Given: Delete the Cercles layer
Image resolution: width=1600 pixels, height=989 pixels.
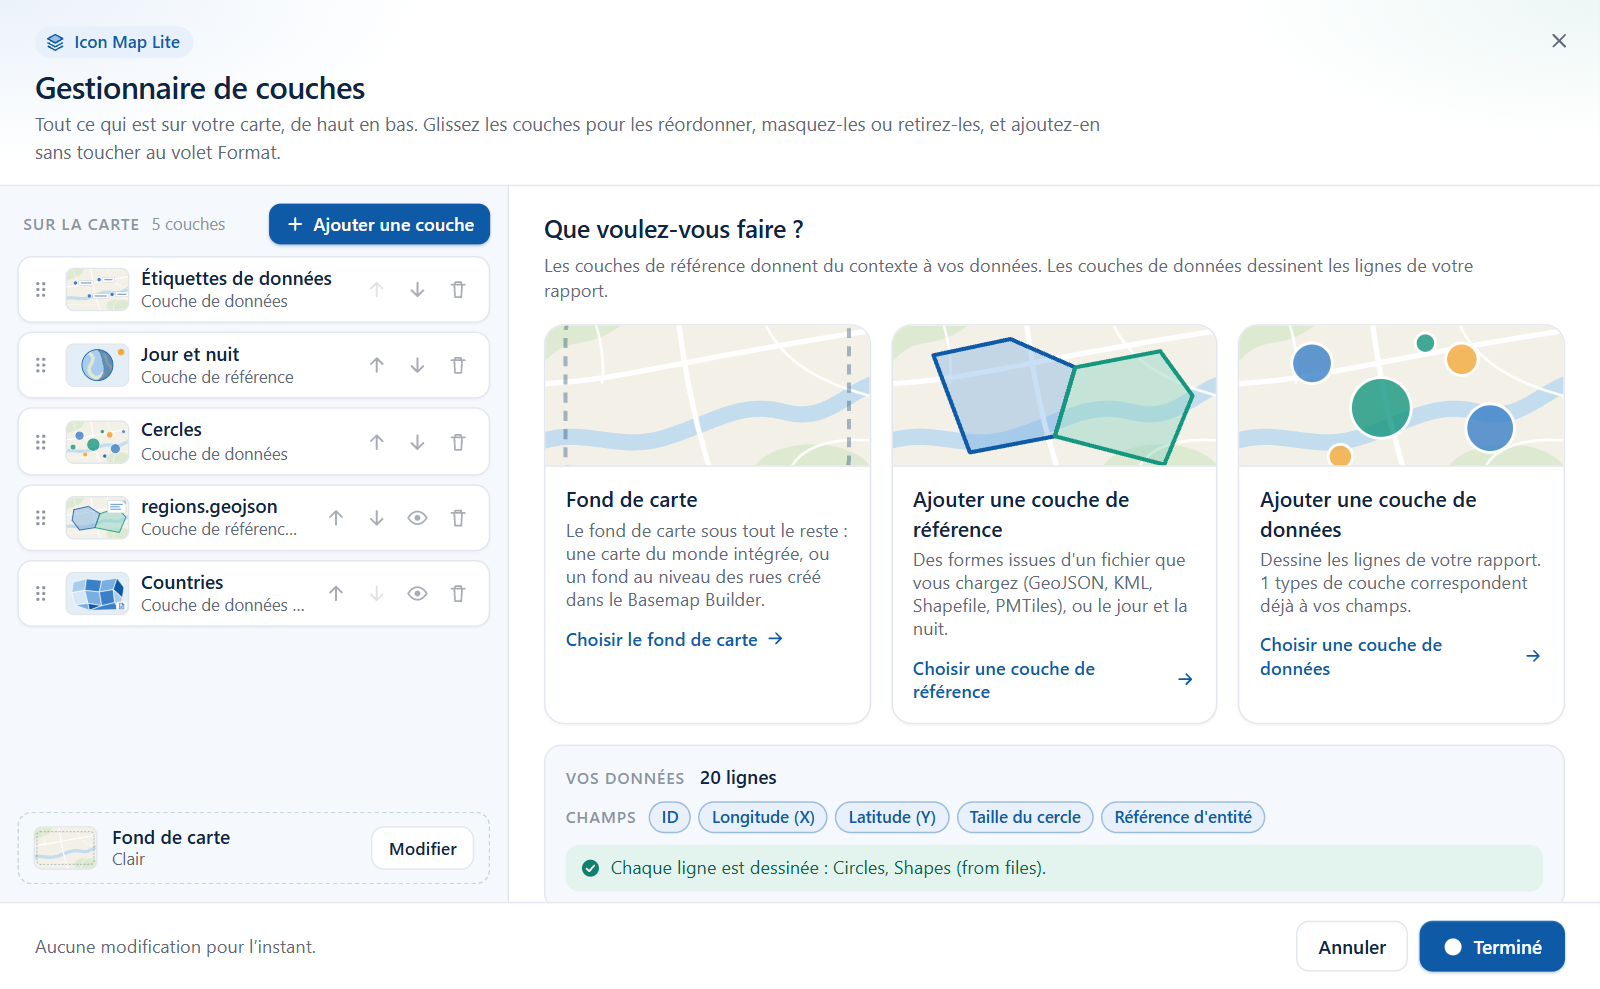Looking at the screenshot, I should click(x=458, y=442).
